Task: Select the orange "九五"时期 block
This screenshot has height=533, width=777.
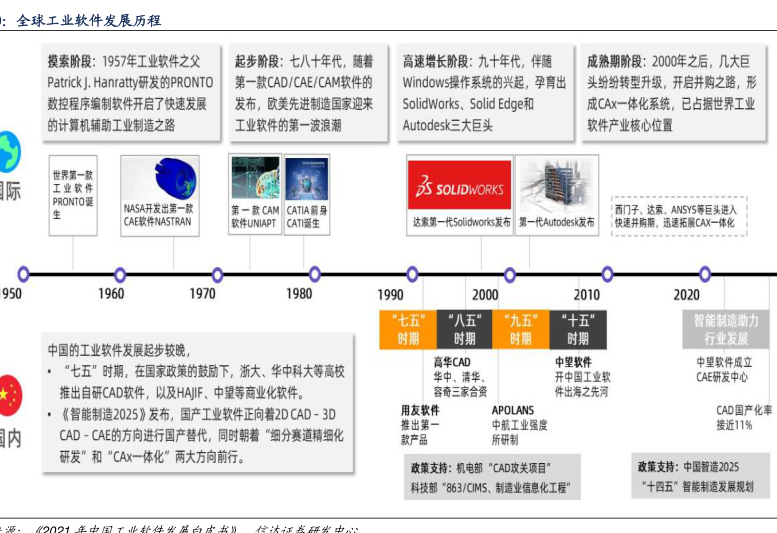Action: tap(521, 329)
